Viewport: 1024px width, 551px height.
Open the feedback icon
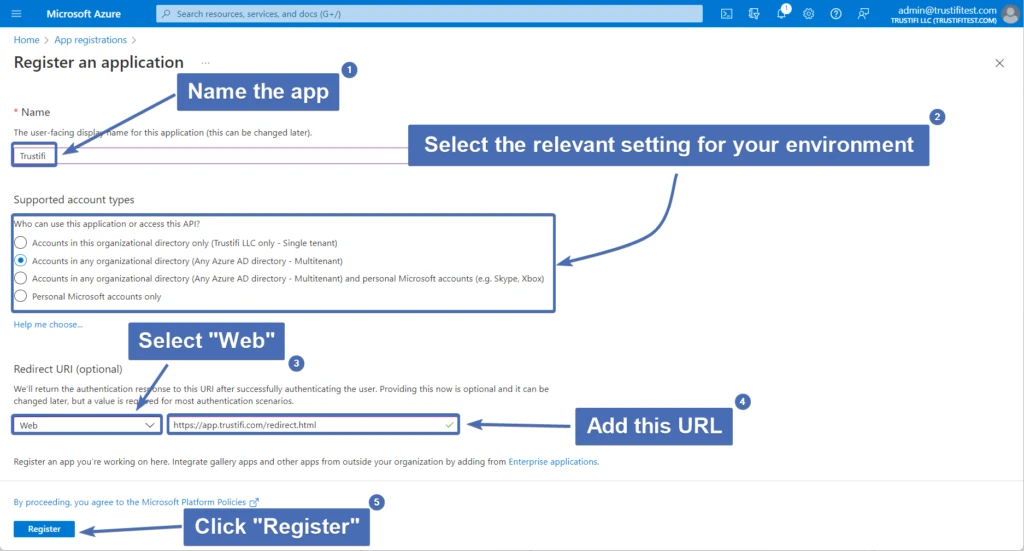[x=863, y=14]
